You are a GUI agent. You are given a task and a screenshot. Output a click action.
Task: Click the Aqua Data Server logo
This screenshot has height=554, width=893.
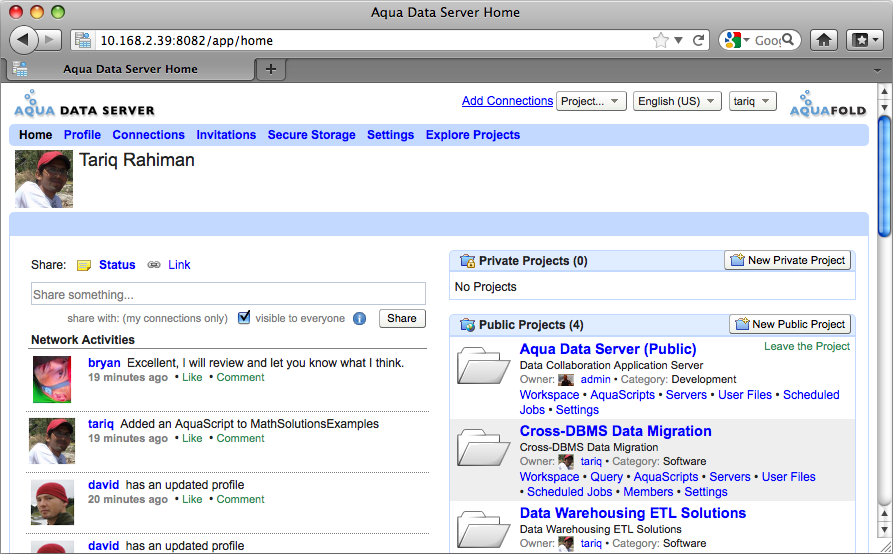click(84, 104)
